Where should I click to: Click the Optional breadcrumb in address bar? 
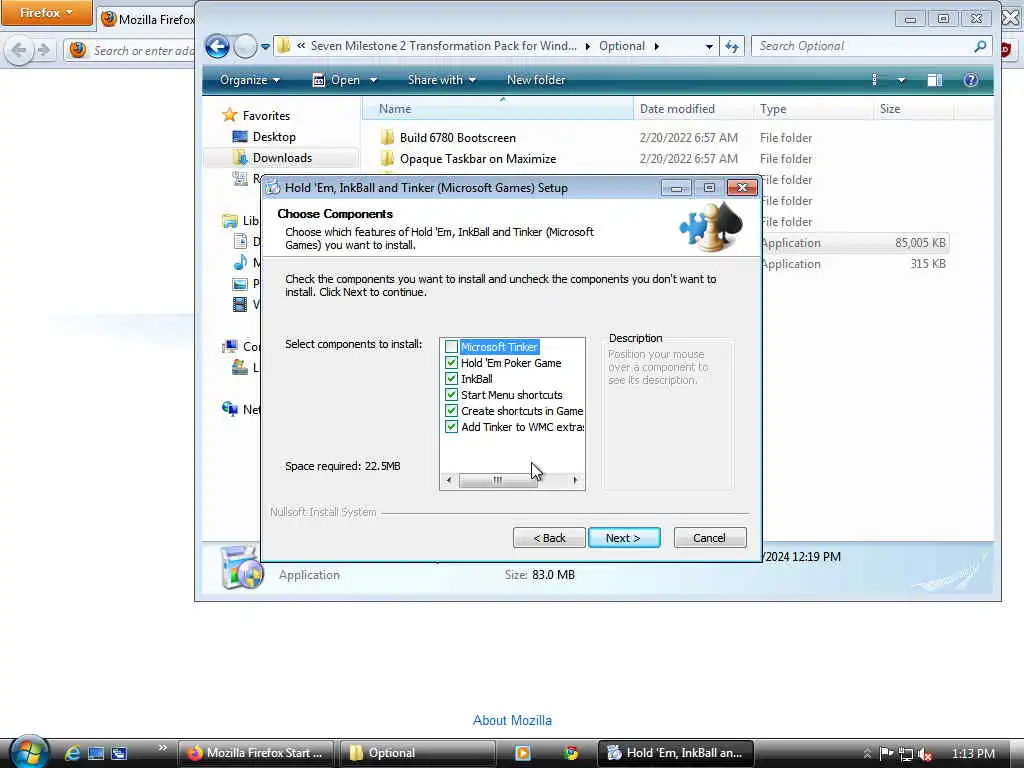point(622,46)
